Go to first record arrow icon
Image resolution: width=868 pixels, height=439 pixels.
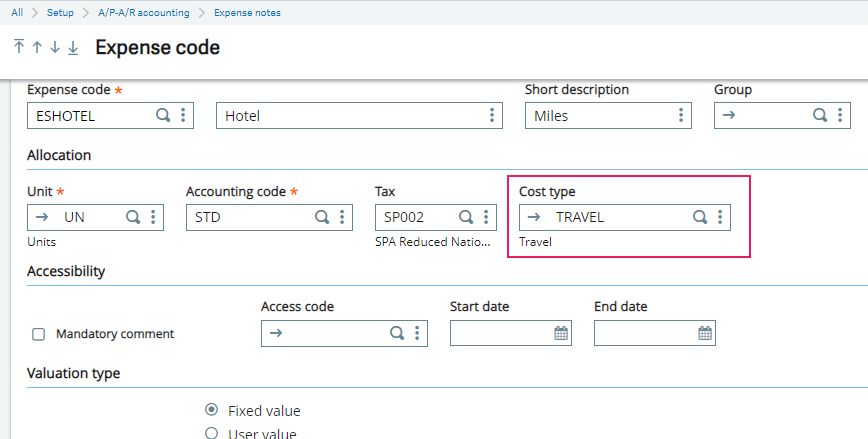tap(19, 47)
